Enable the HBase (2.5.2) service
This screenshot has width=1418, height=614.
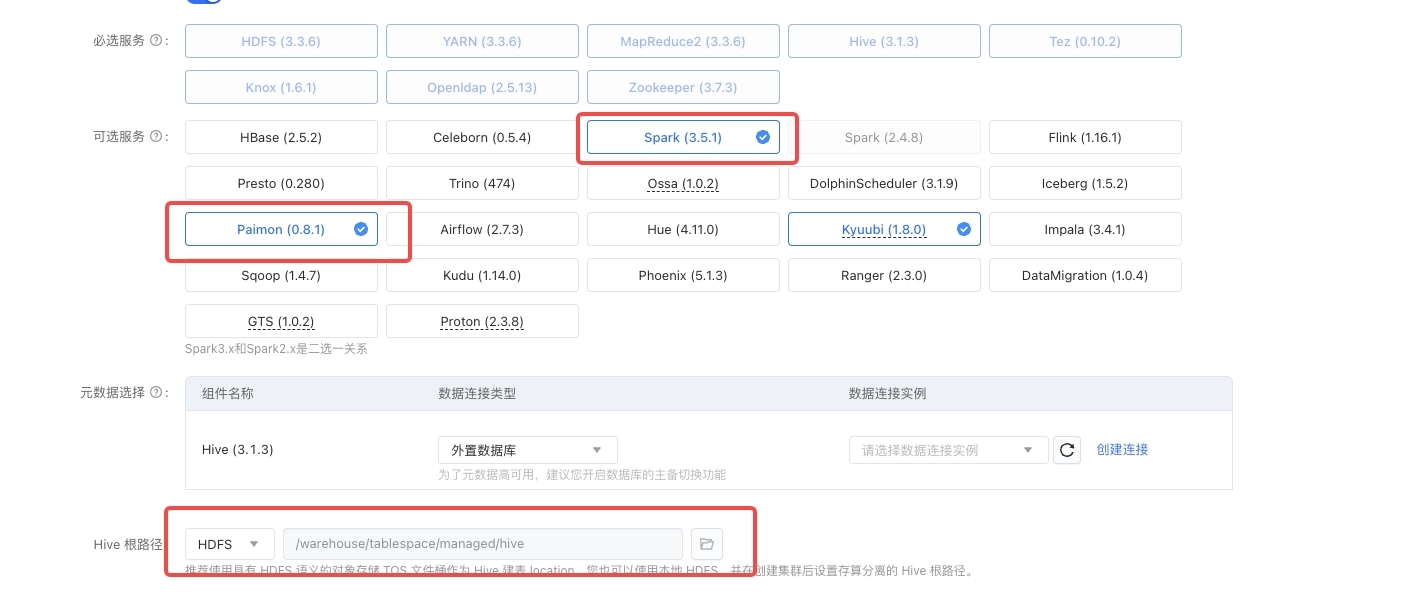[x=281, y=137]
